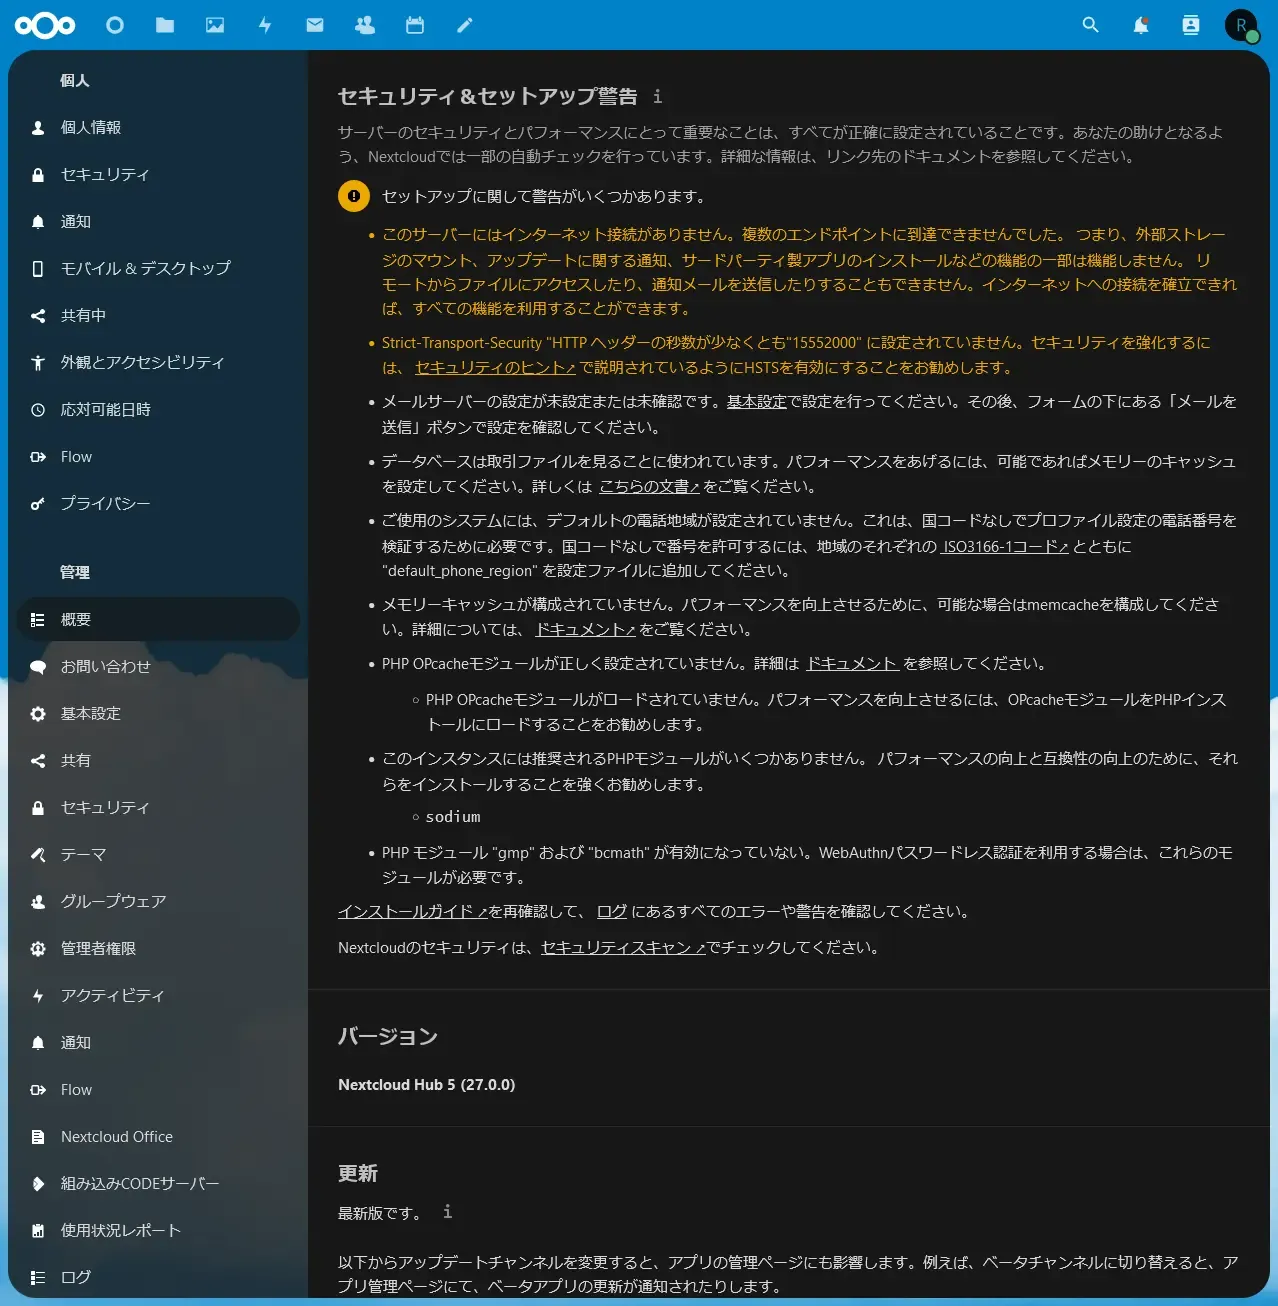Screen dimensions: 1278x1306
Task: Open 共有中 in personal settings
Action: pos(158,315)
